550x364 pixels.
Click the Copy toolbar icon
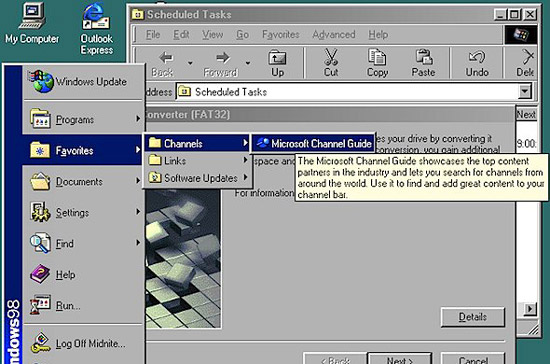pos(377,57)
